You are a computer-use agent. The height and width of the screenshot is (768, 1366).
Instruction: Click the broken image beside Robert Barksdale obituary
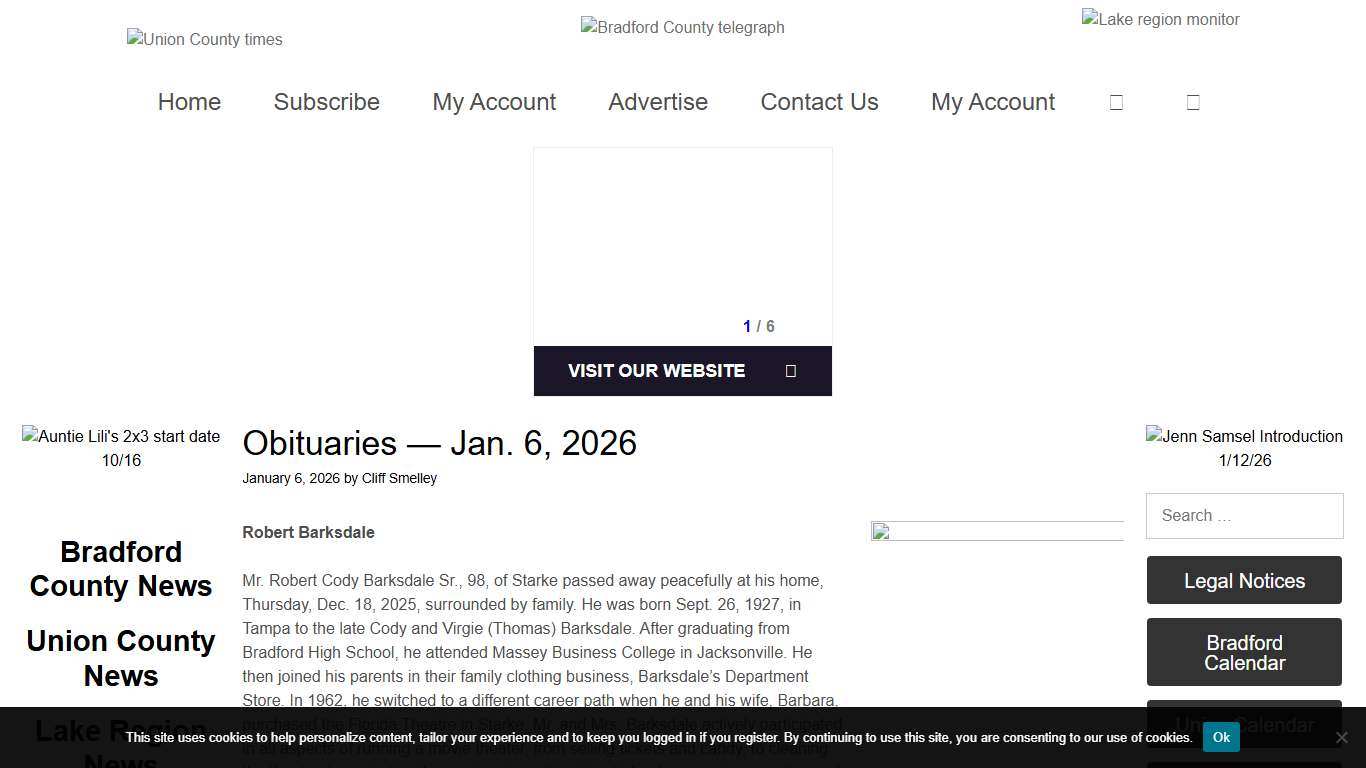(x=996, y=532)
